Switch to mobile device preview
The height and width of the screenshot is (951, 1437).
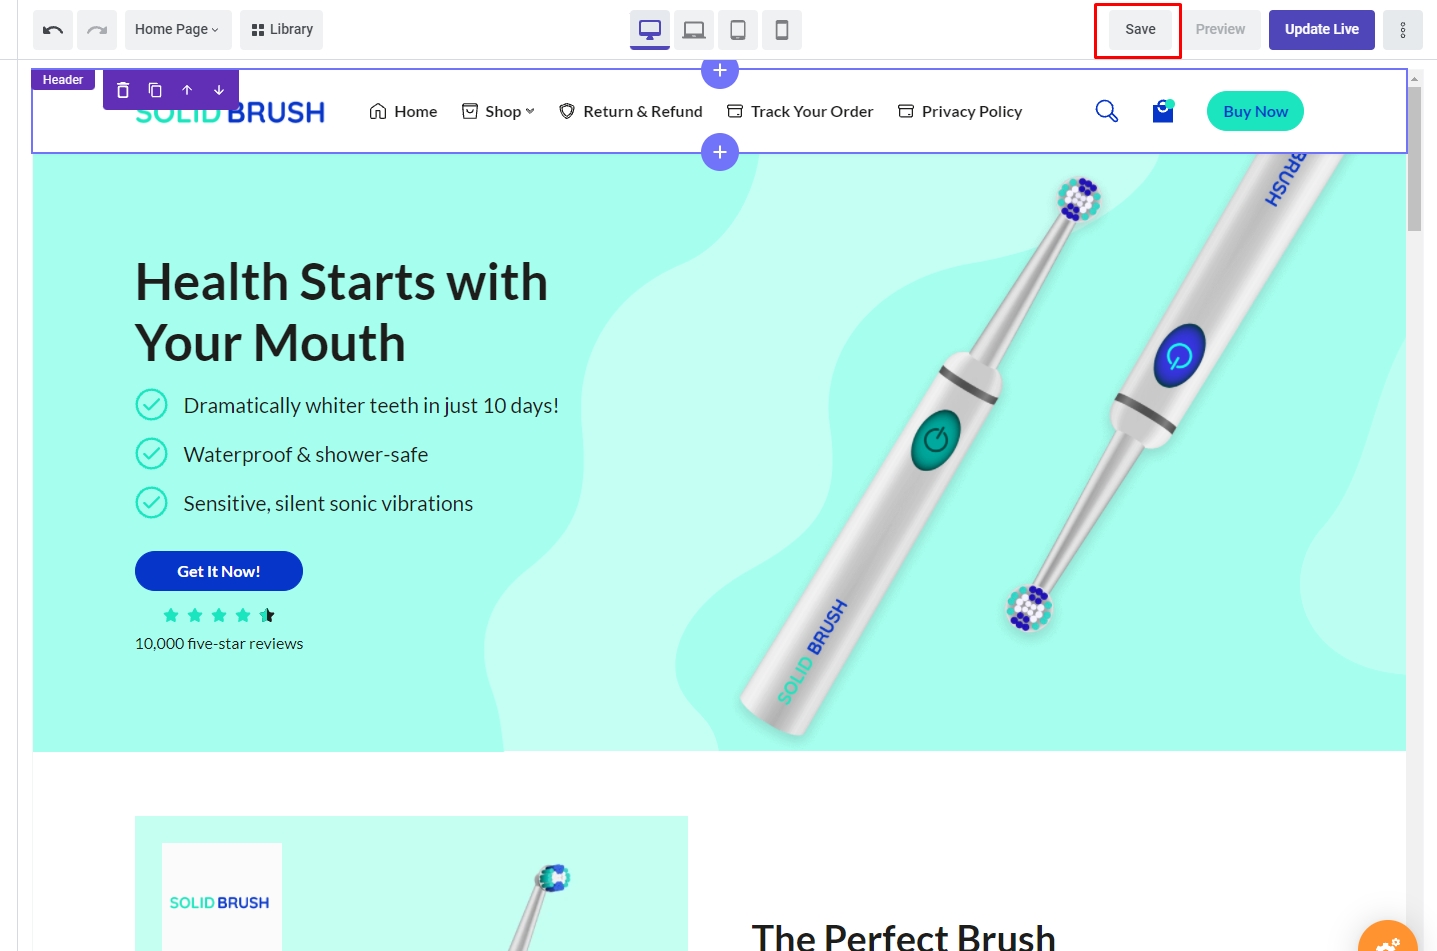pyautogui.click(x=782, y=30)
